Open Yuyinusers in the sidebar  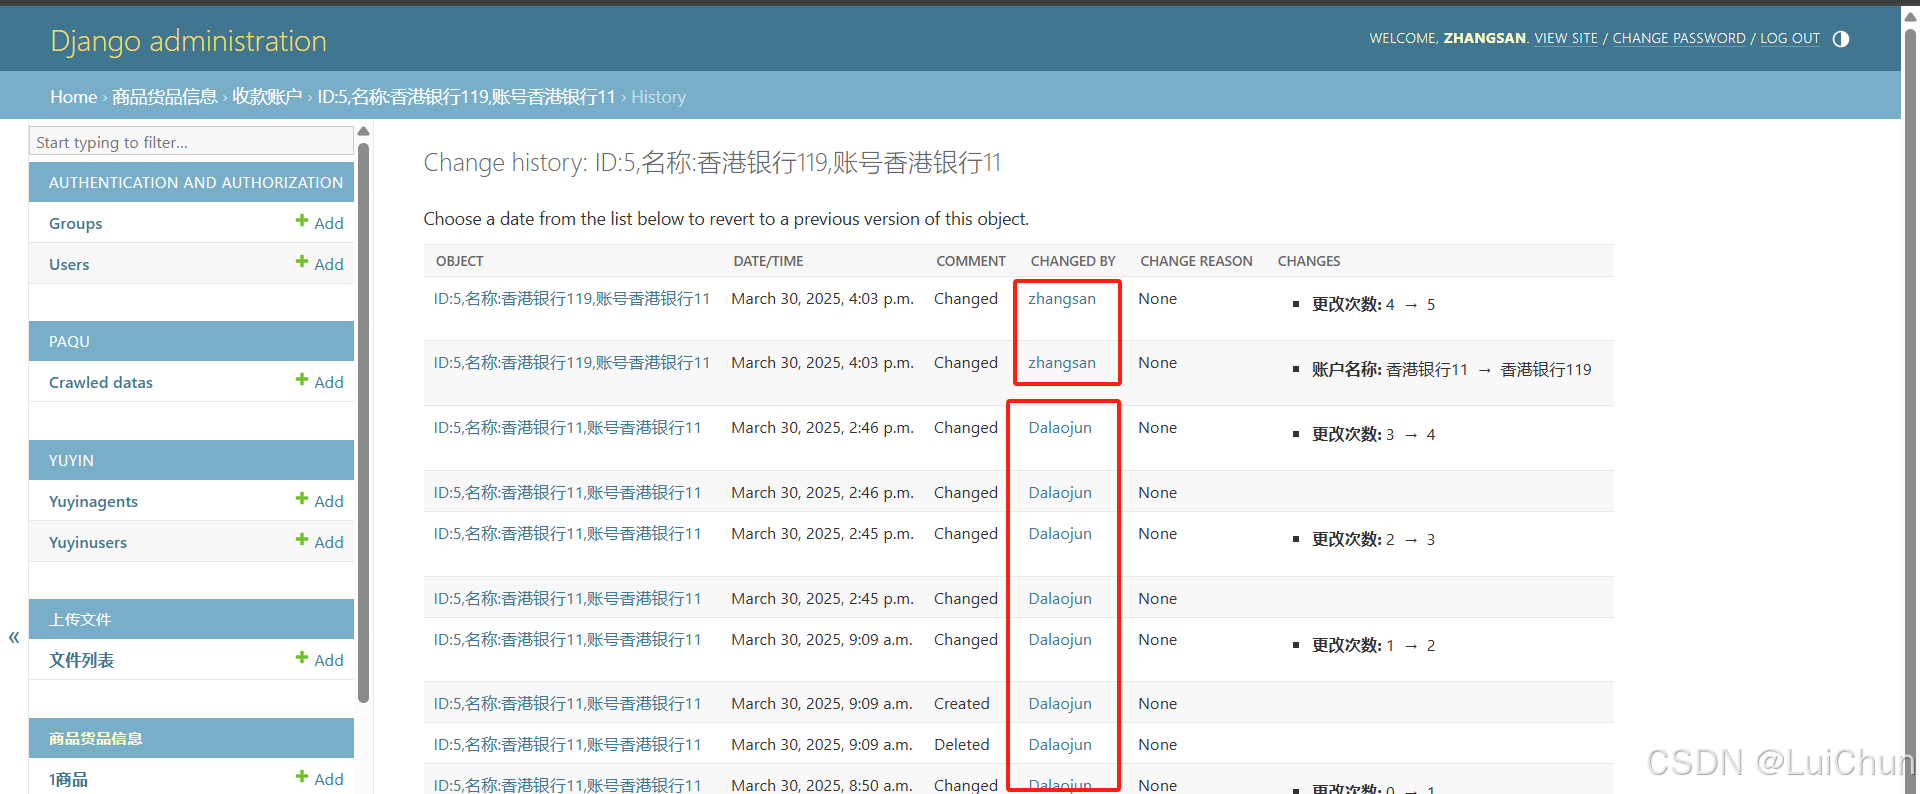point(88,542)
